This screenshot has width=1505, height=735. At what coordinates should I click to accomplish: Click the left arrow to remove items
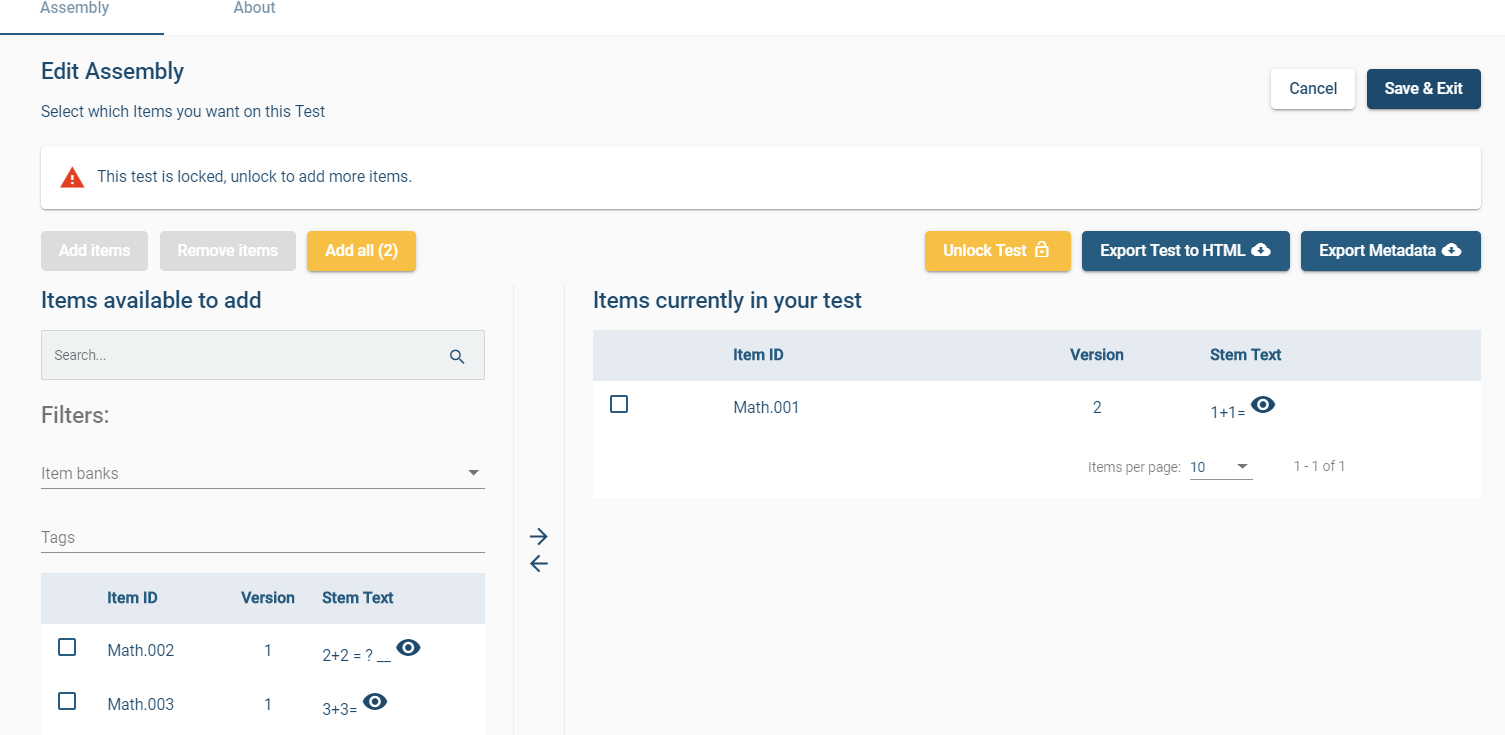coord(539,564)
